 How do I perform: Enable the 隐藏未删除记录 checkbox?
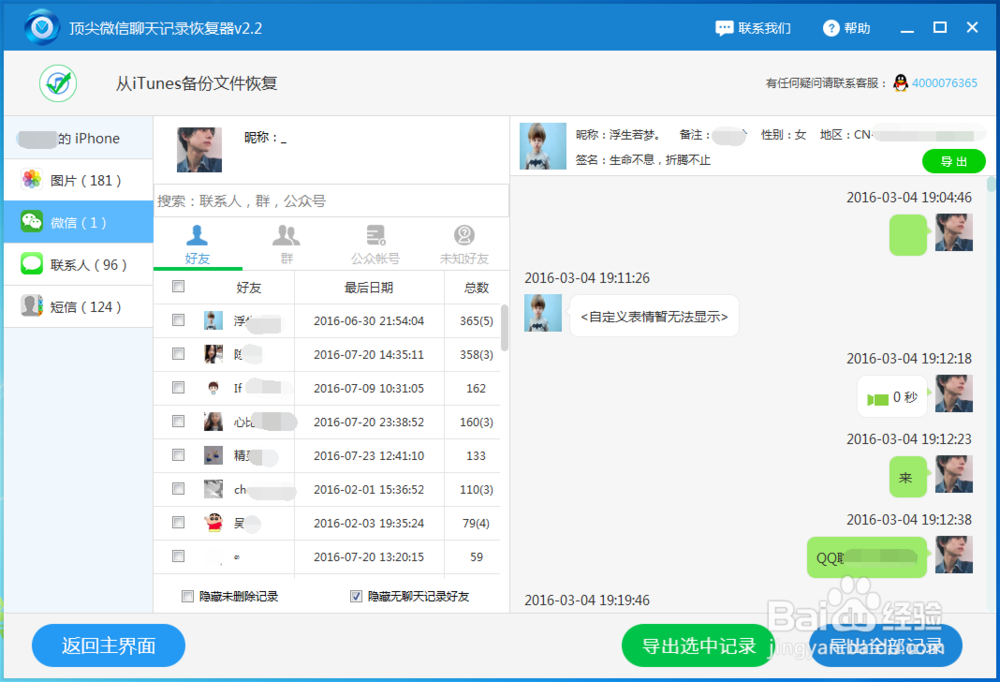point(187,596)
